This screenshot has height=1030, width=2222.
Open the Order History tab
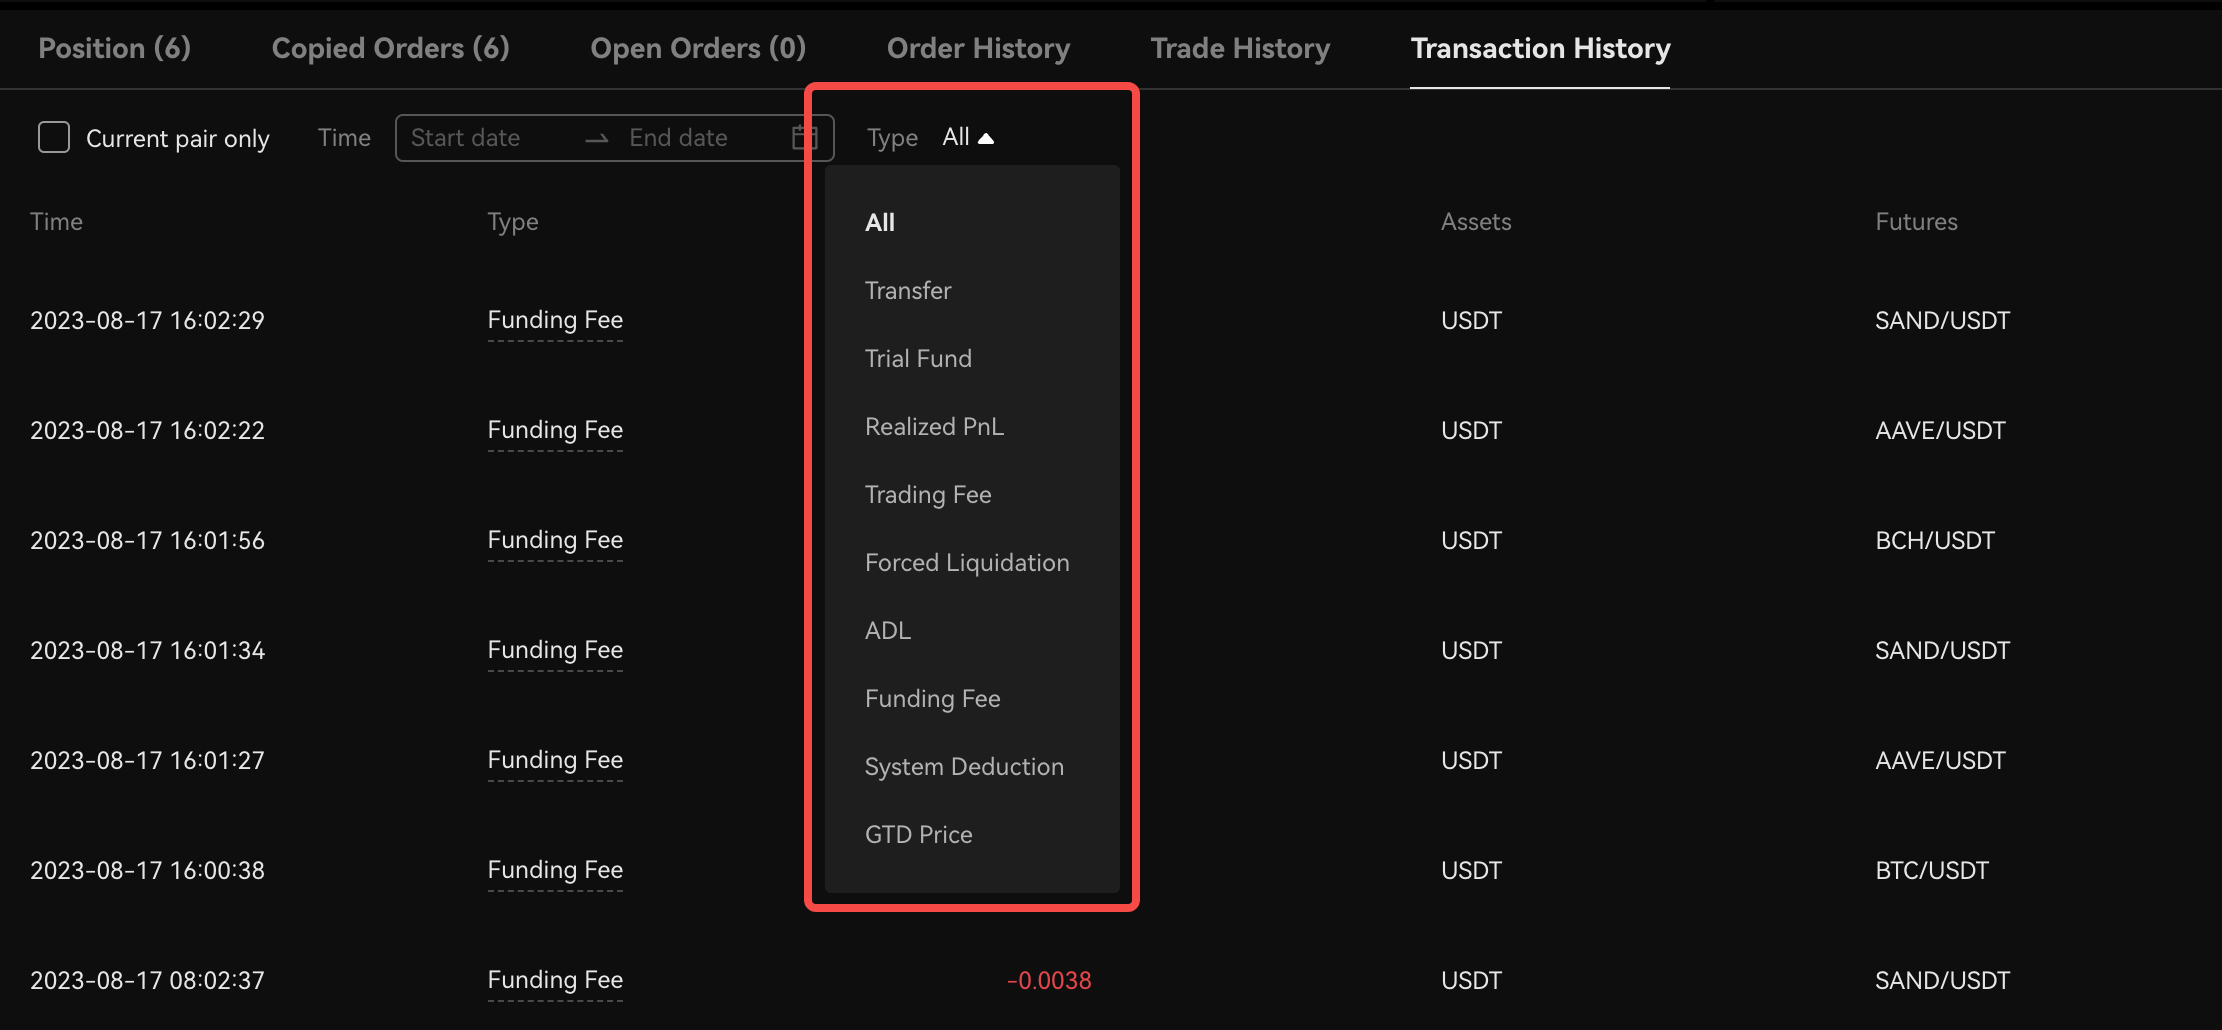point(978,48)
